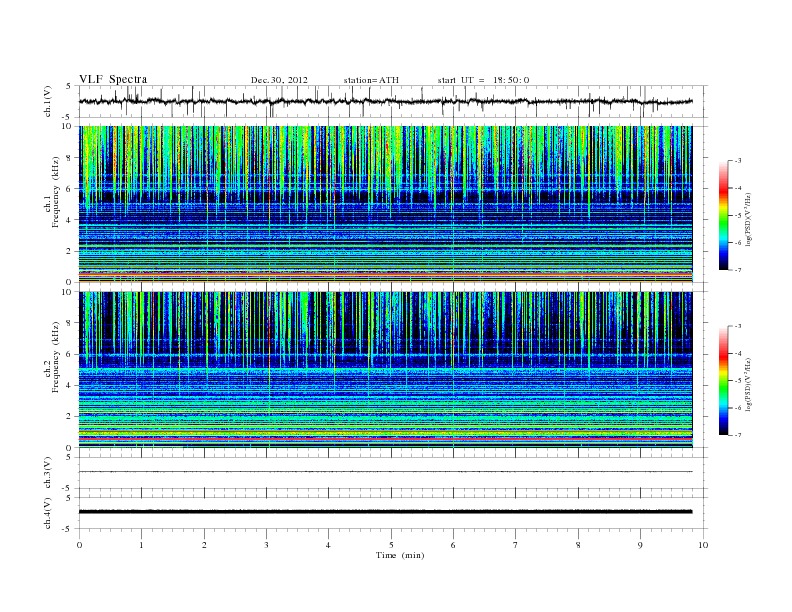The height and width of the screenshot is (612, 792).
Task: Click the "8" tick label on time axis
Action: pos(578,545)
